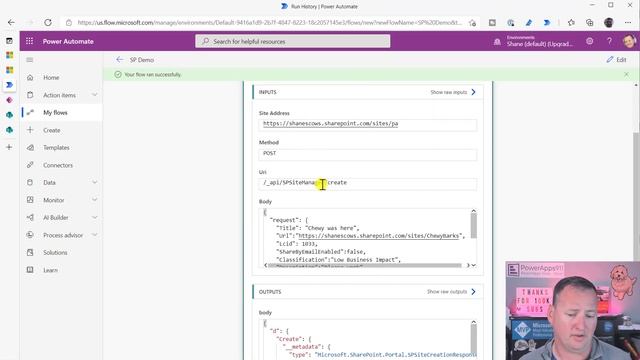The width and height of the screenshot is (640, 360).
Task: Open the Settings gear icon
Action: 589,41
